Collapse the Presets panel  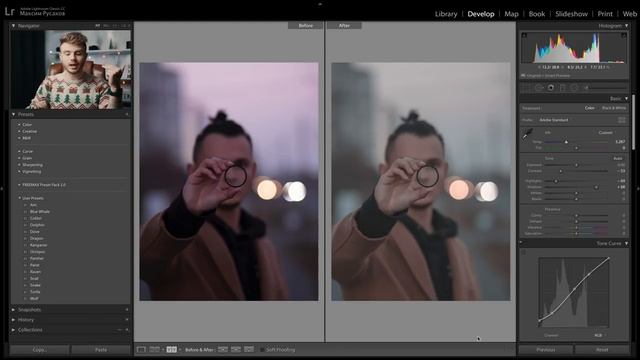pos(13,114)
